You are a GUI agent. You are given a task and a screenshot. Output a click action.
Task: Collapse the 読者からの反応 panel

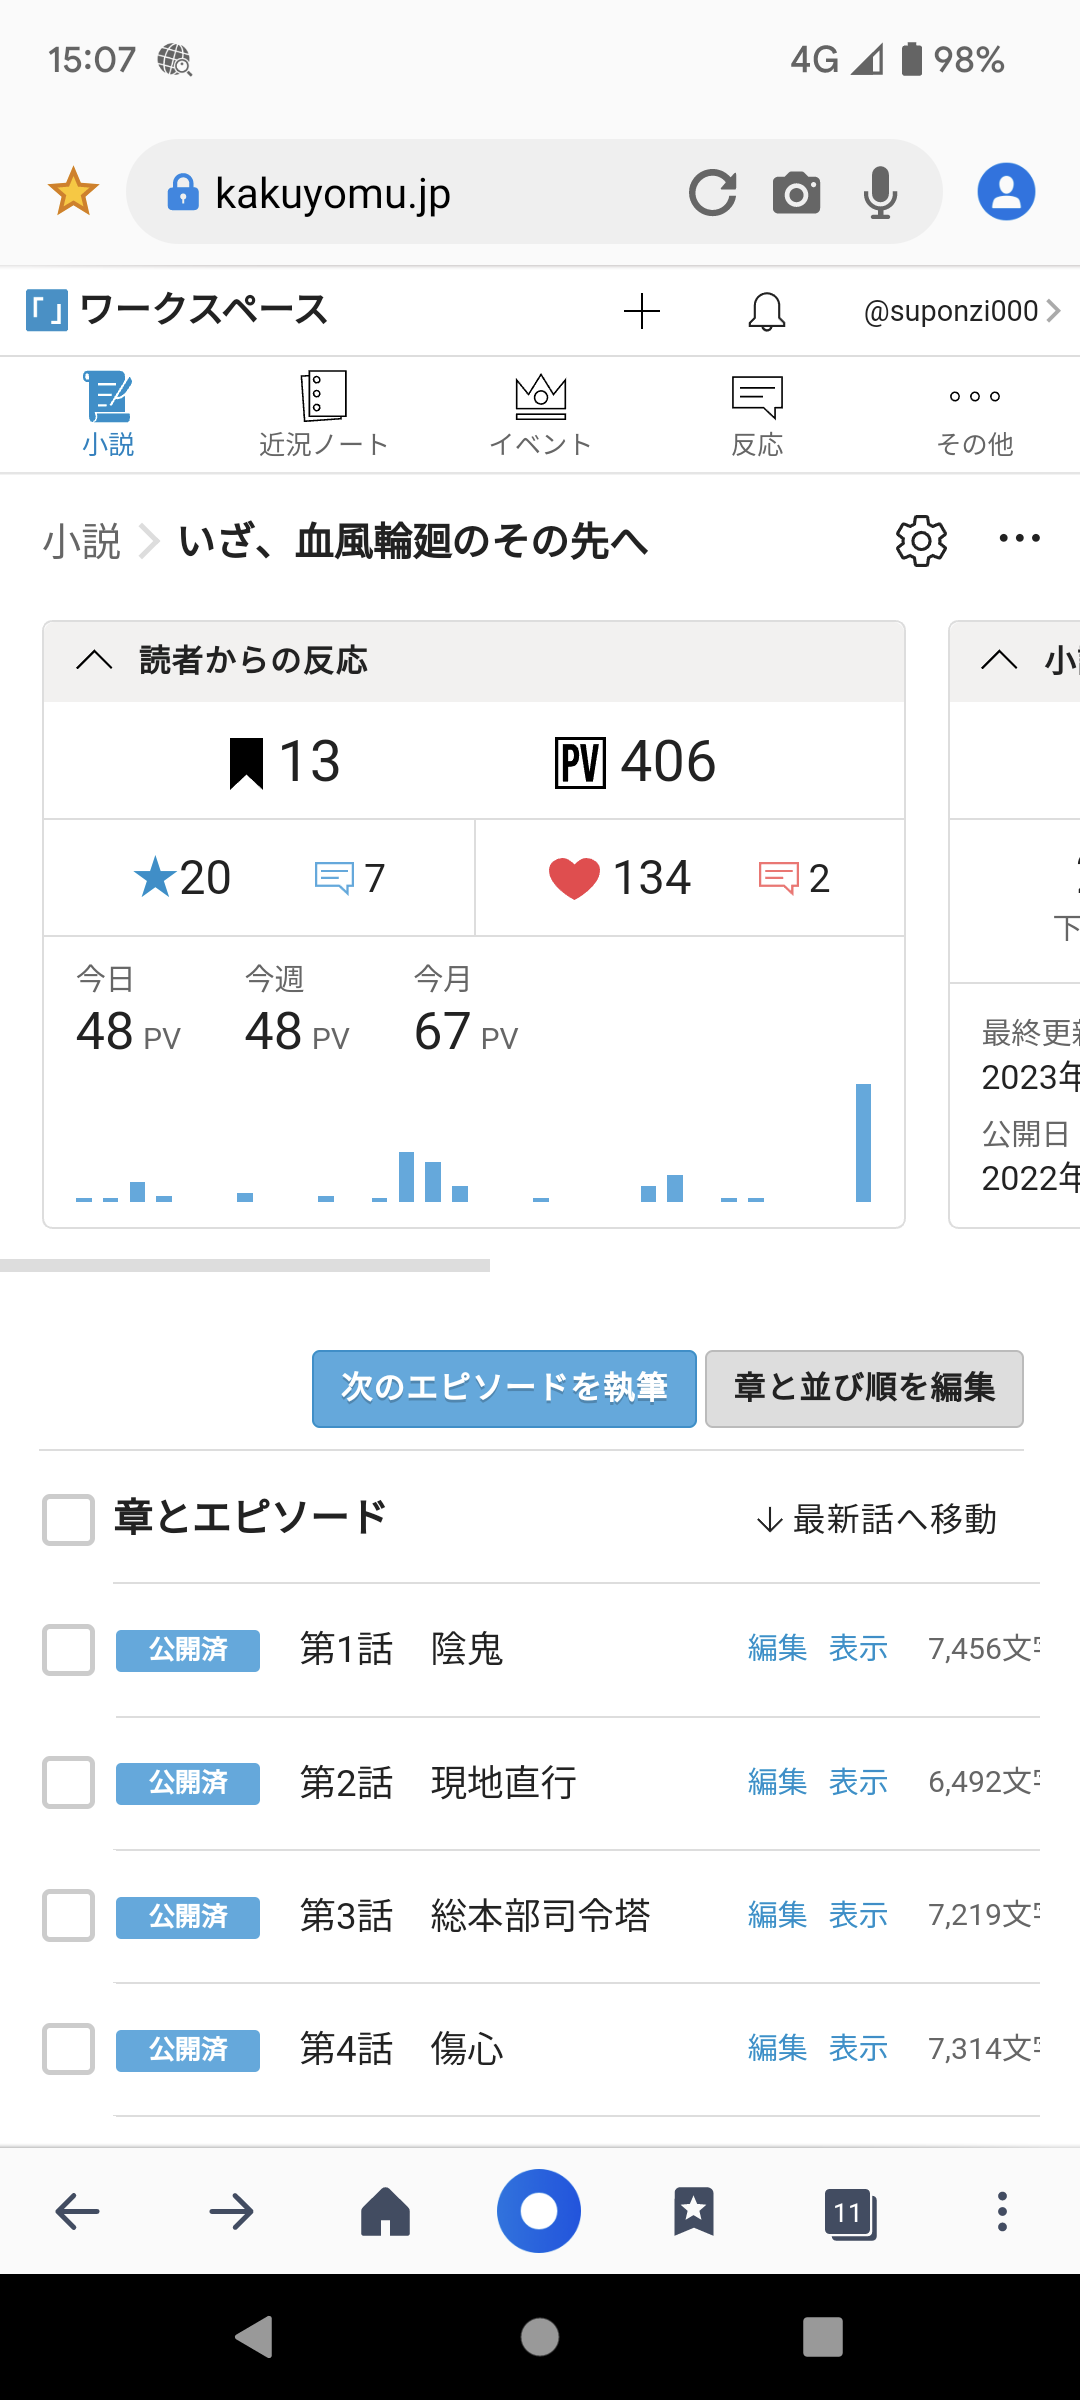[x=95, y=660]
